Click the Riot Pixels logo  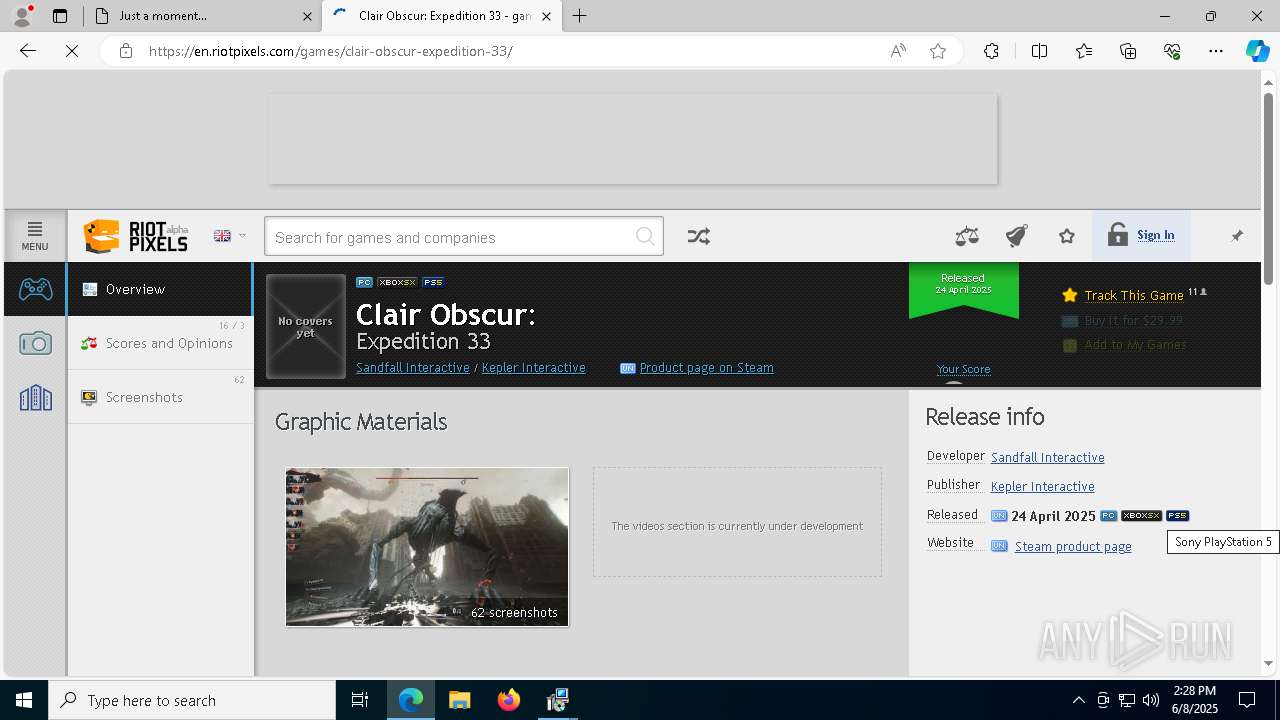tap(136, 237)
